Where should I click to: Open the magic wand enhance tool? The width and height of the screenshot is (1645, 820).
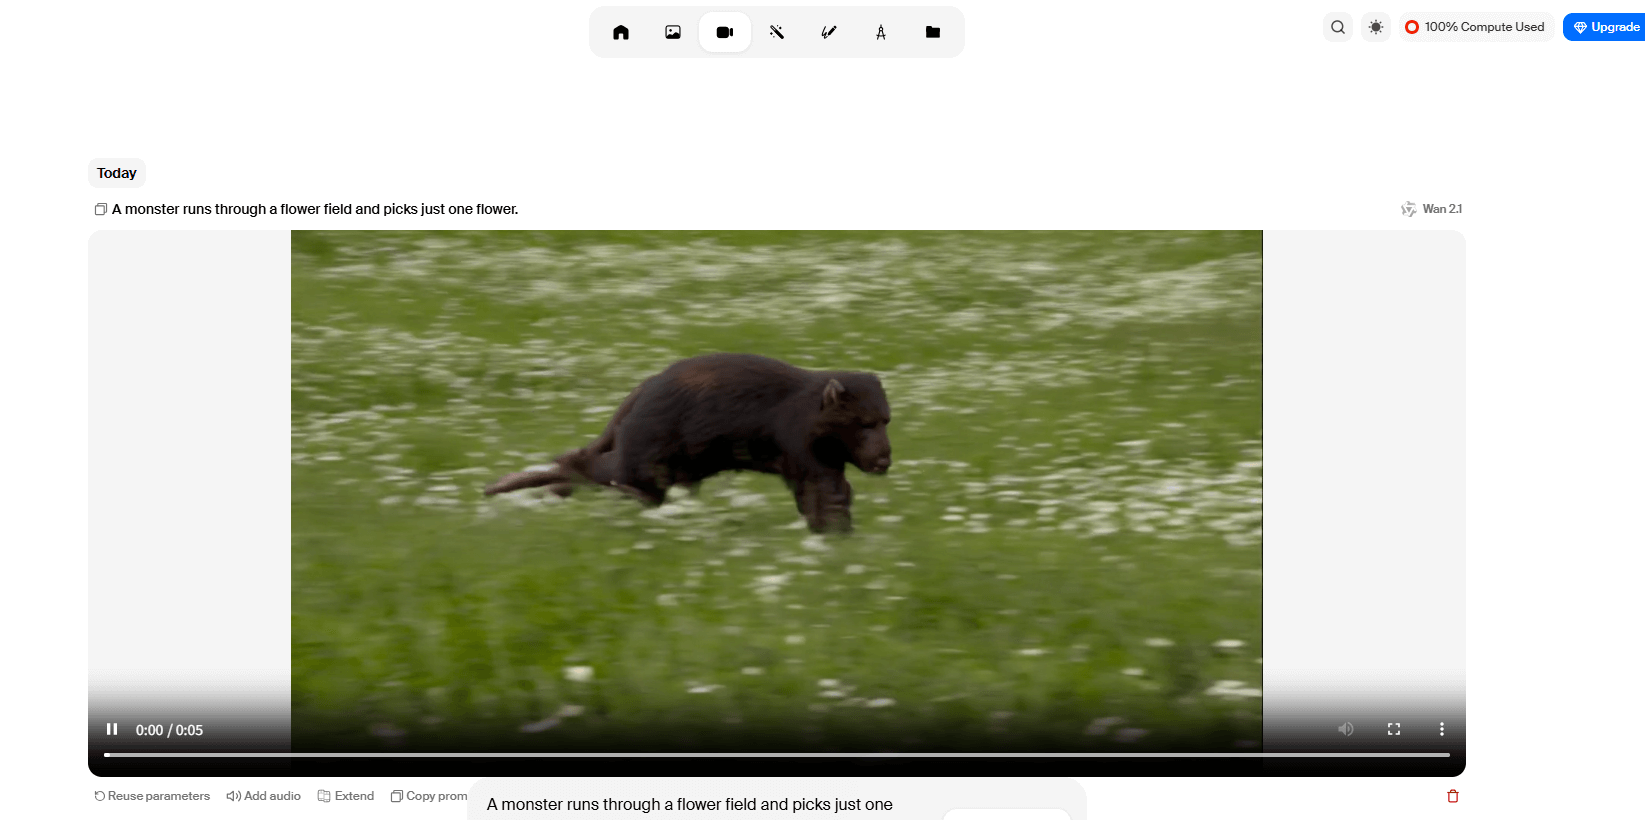tap(777, 32)
